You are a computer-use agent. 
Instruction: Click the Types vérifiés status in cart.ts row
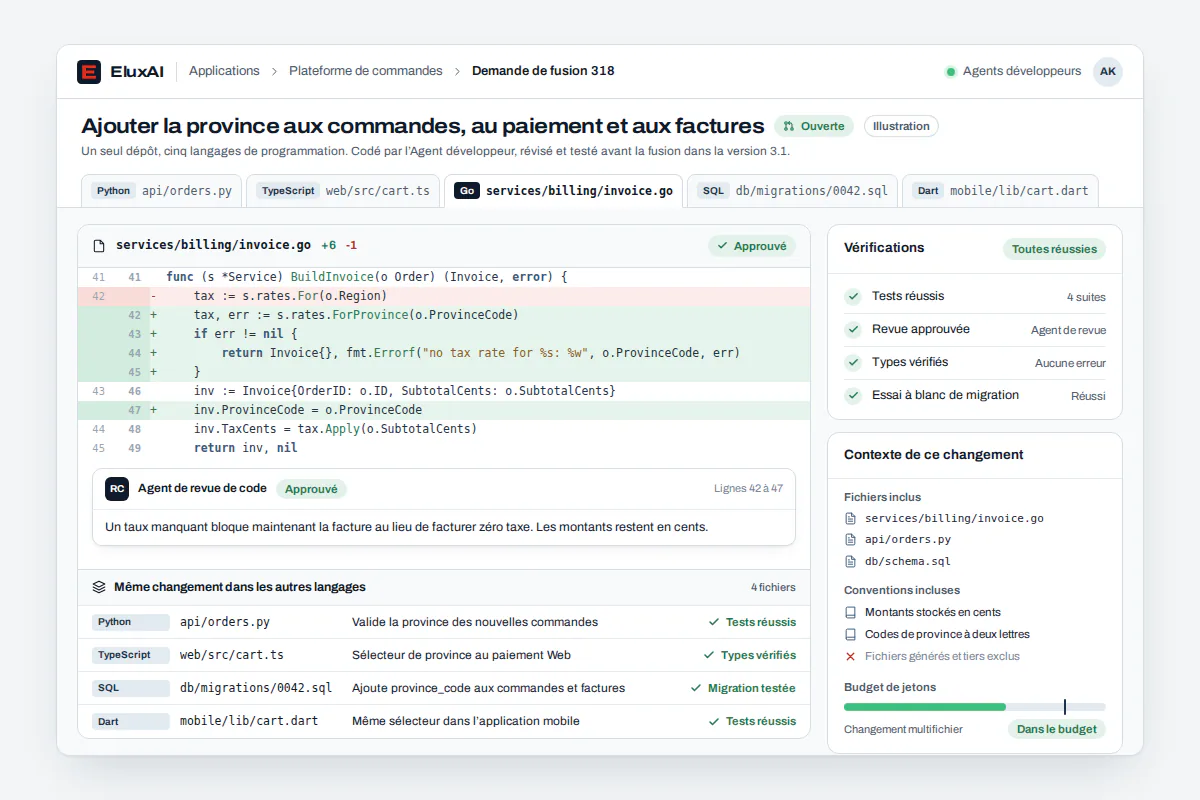click(758, 655)
